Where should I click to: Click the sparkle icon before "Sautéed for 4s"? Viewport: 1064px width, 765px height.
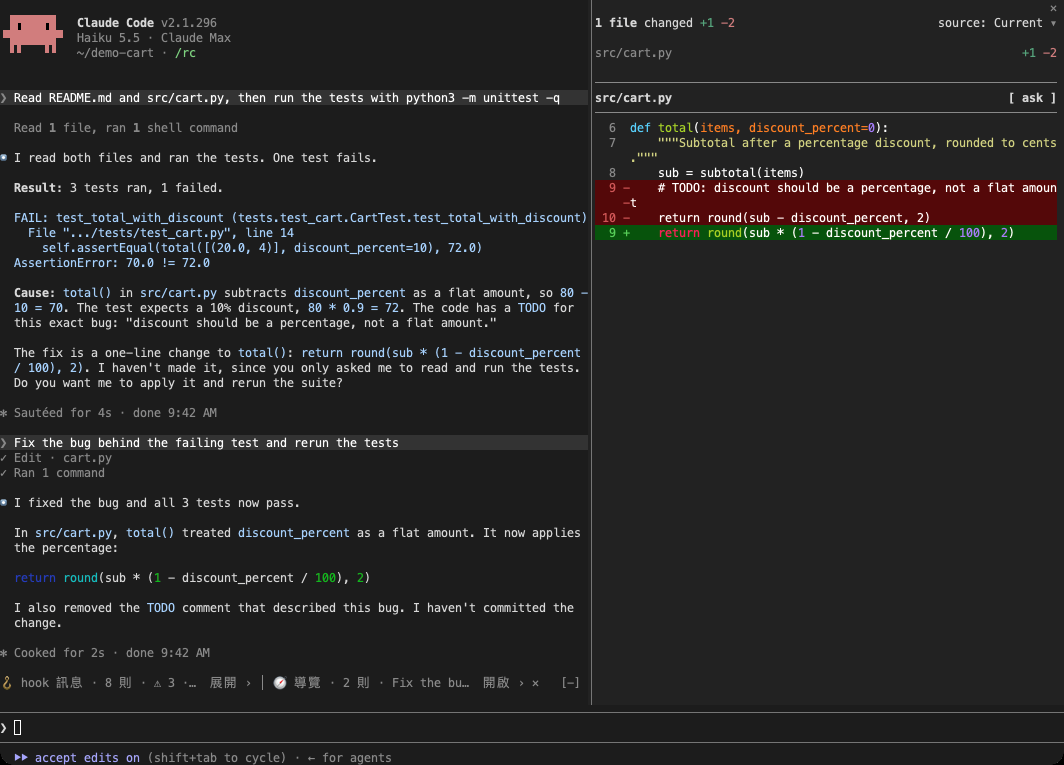(x=4, y=413)
